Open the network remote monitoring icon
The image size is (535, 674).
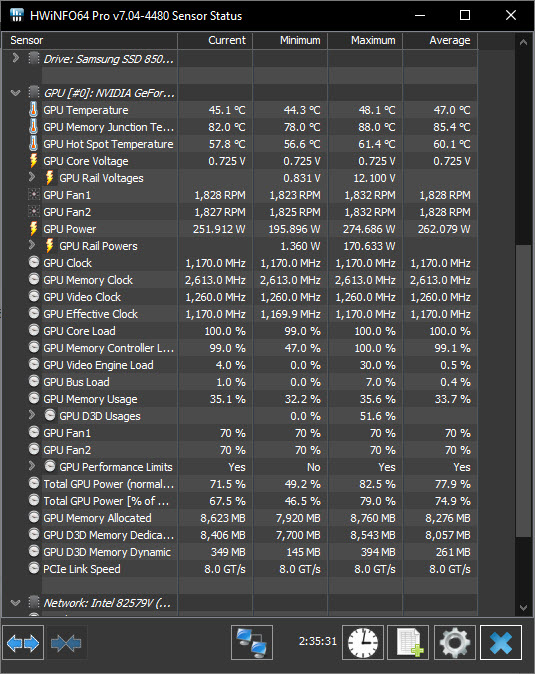coord(252,642)
